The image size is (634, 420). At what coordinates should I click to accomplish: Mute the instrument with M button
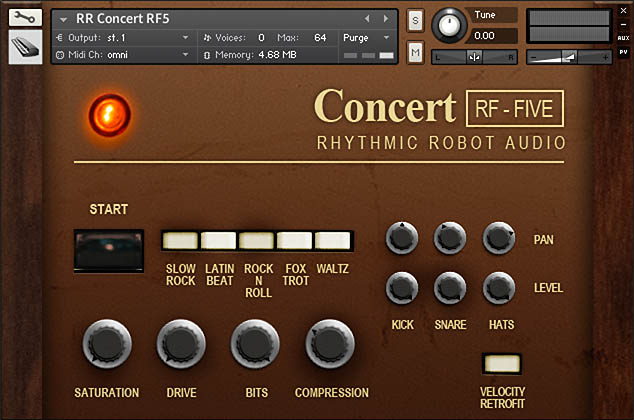point(415,52)
